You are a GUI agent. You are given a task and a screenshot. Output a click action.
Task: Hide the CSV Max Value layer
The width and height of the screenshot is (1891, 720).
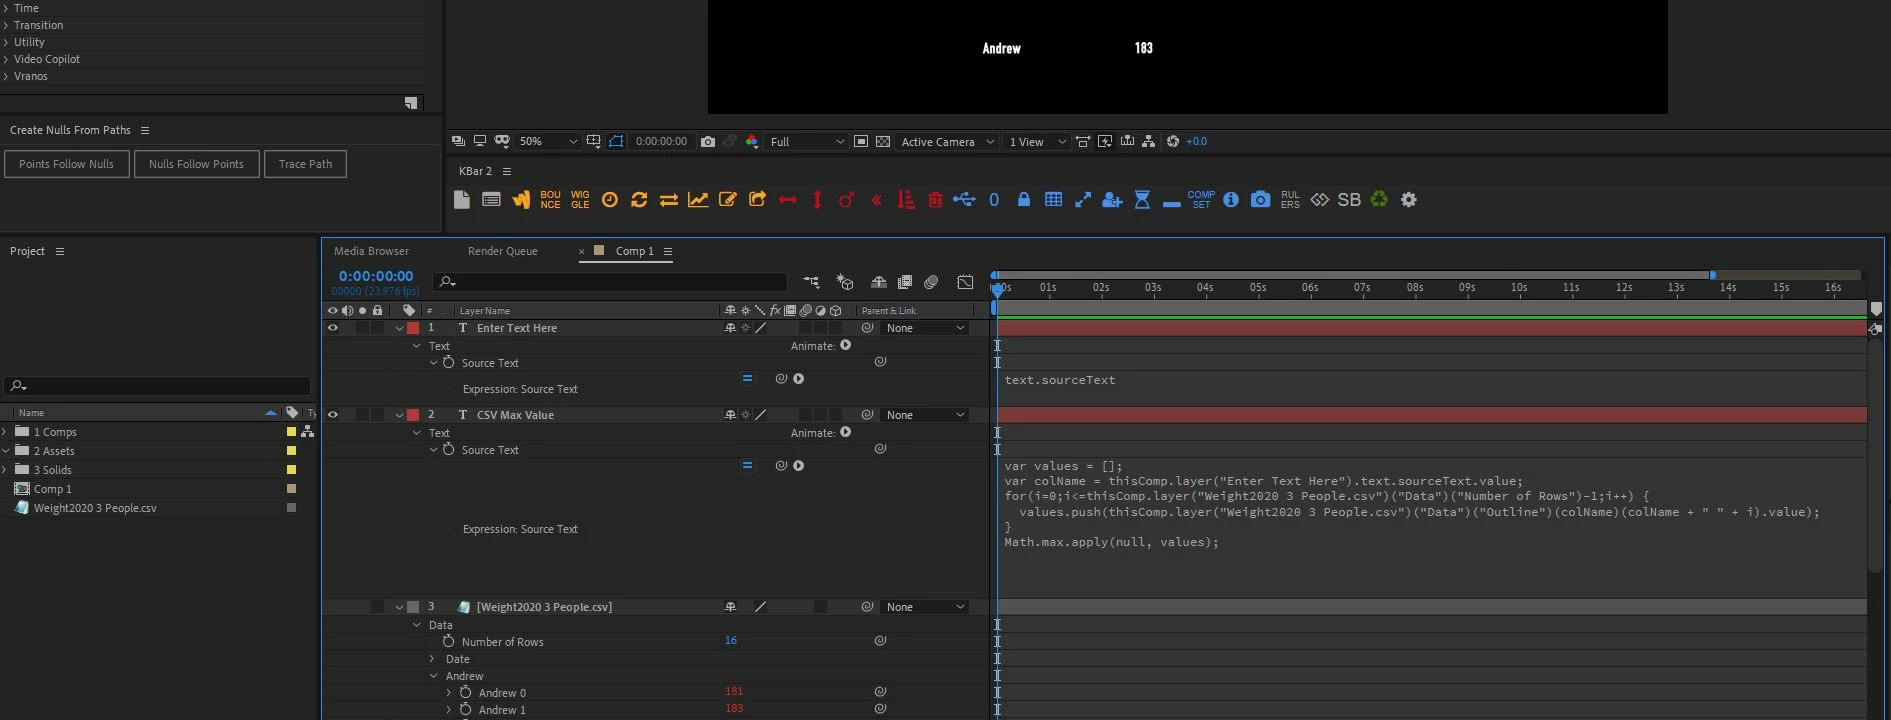[x=333, y=415]
